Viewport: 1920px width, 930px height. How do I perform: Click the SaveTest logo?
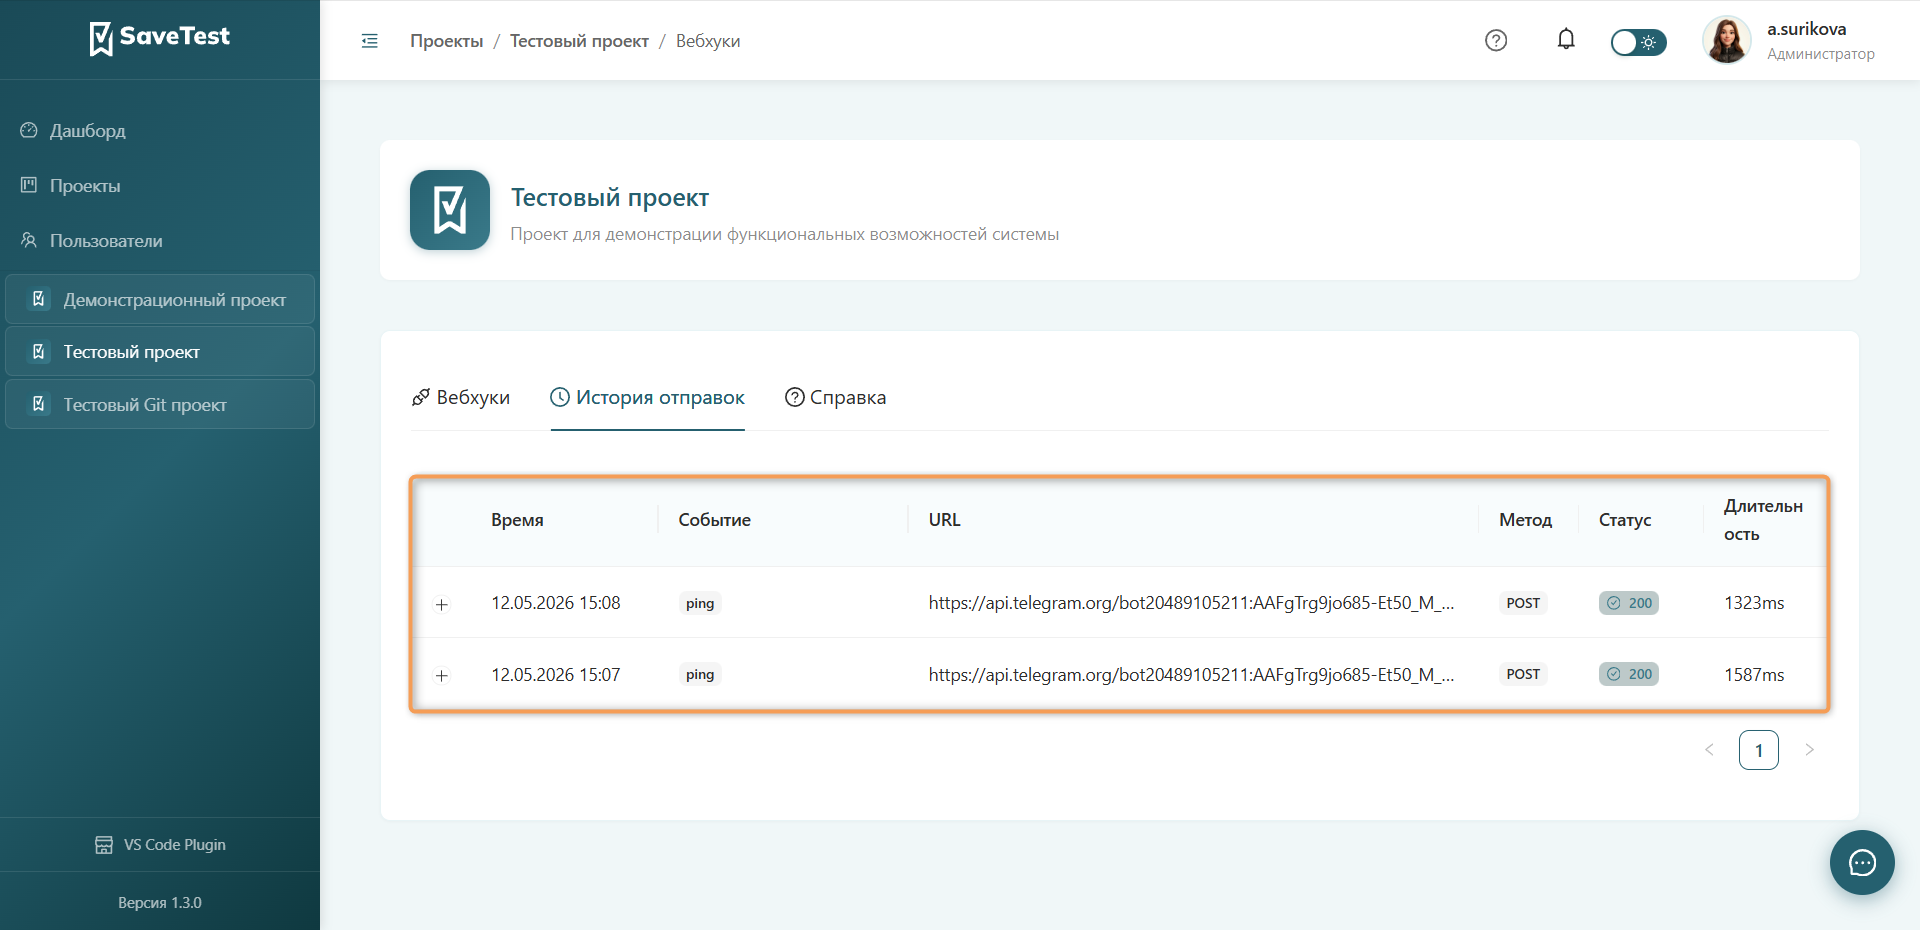coord(160,38)
